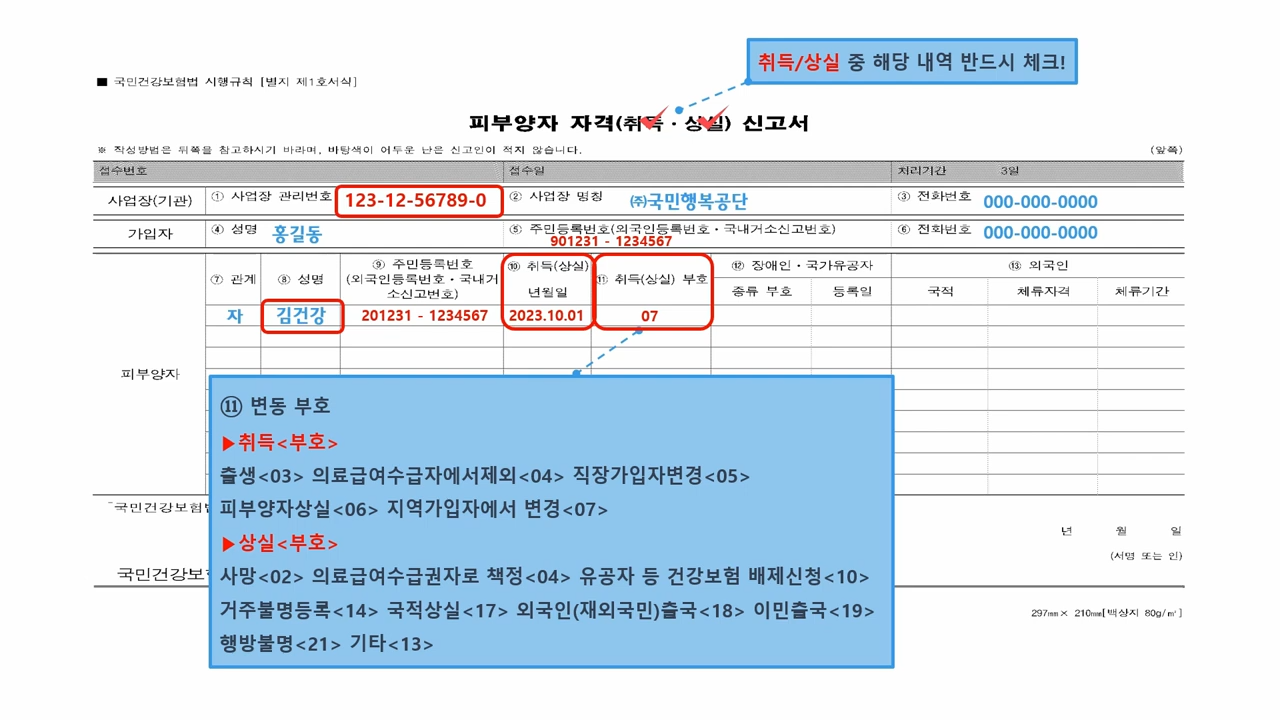The width and height of the screenshot is (1280, 720).
Task: Click the code 직장가입자변경<05>
Action: click(x=662, y=476)
